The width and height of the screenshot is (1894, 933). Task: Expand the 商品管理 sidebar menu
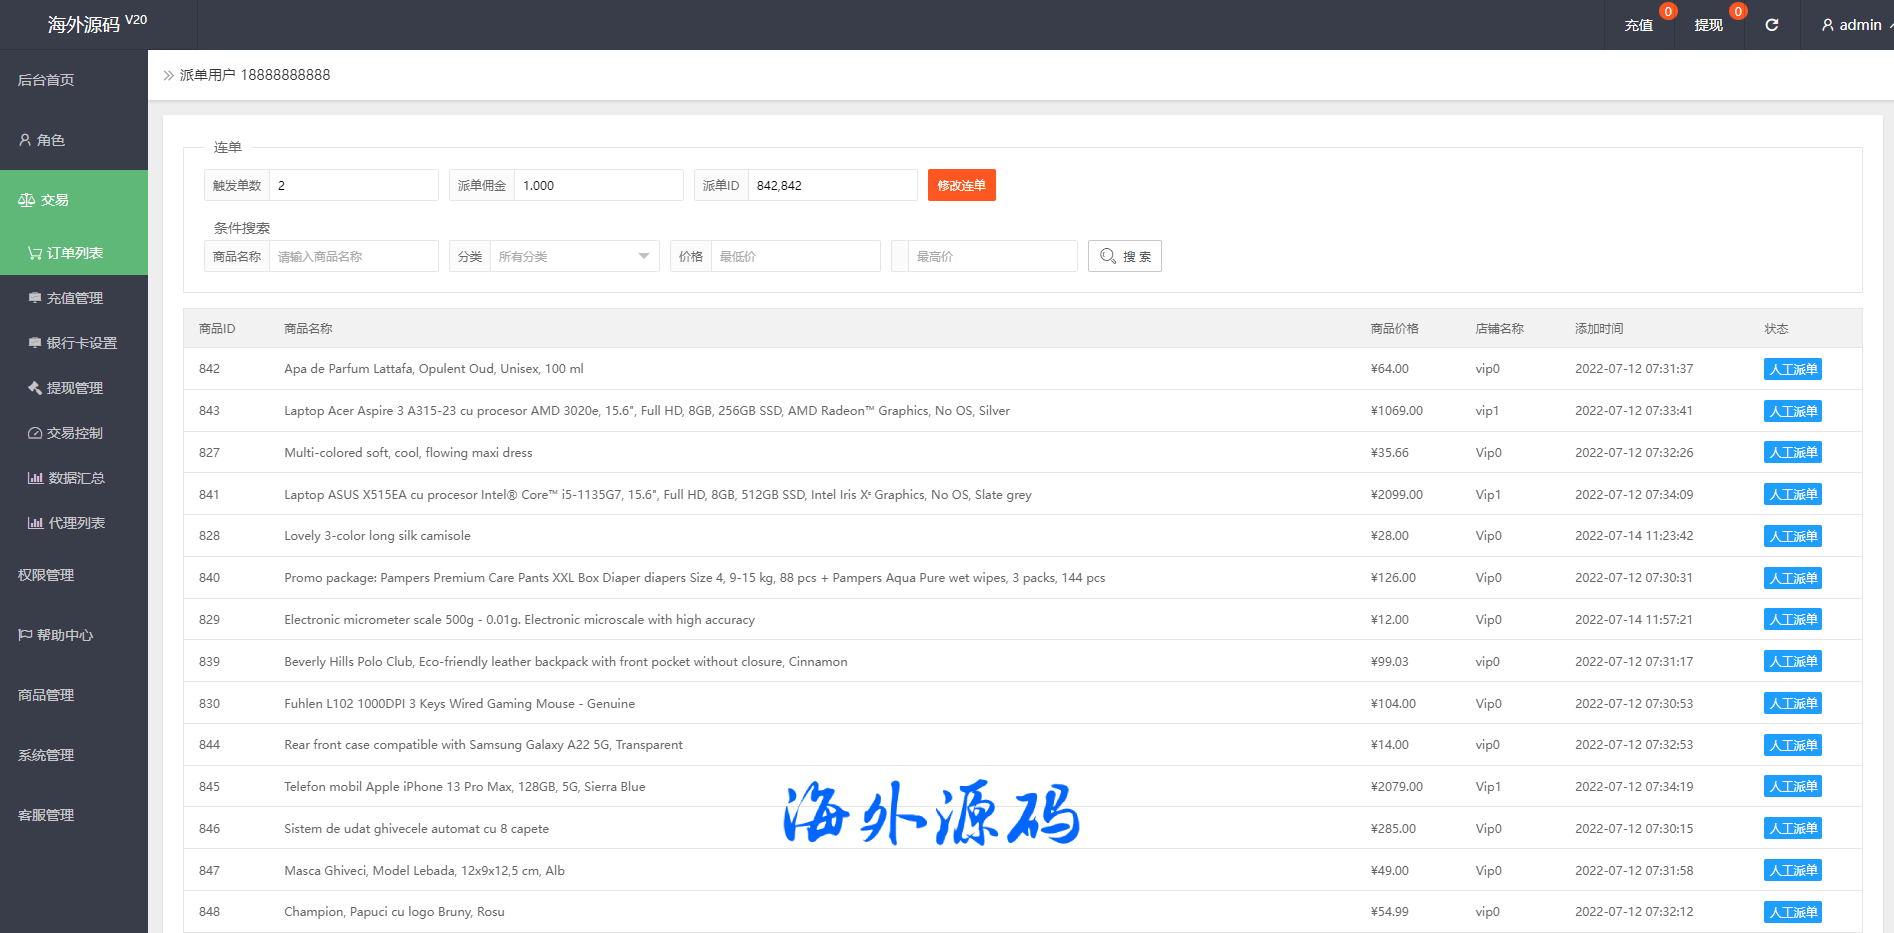pos(46,695)
